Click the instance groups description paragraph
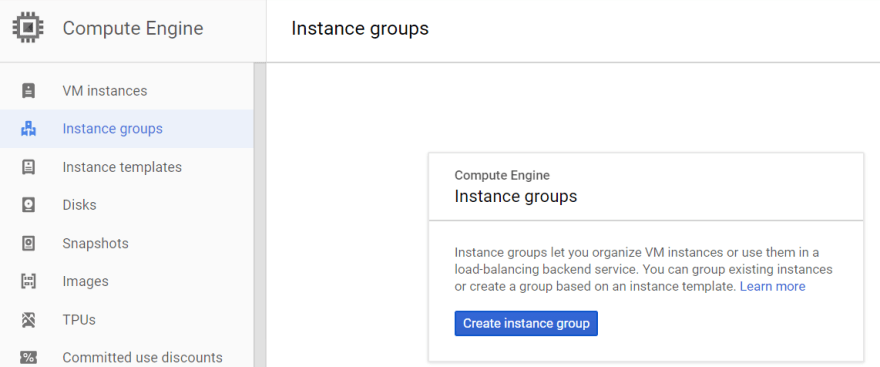The image size is (880, 367). tap(643, 269)
